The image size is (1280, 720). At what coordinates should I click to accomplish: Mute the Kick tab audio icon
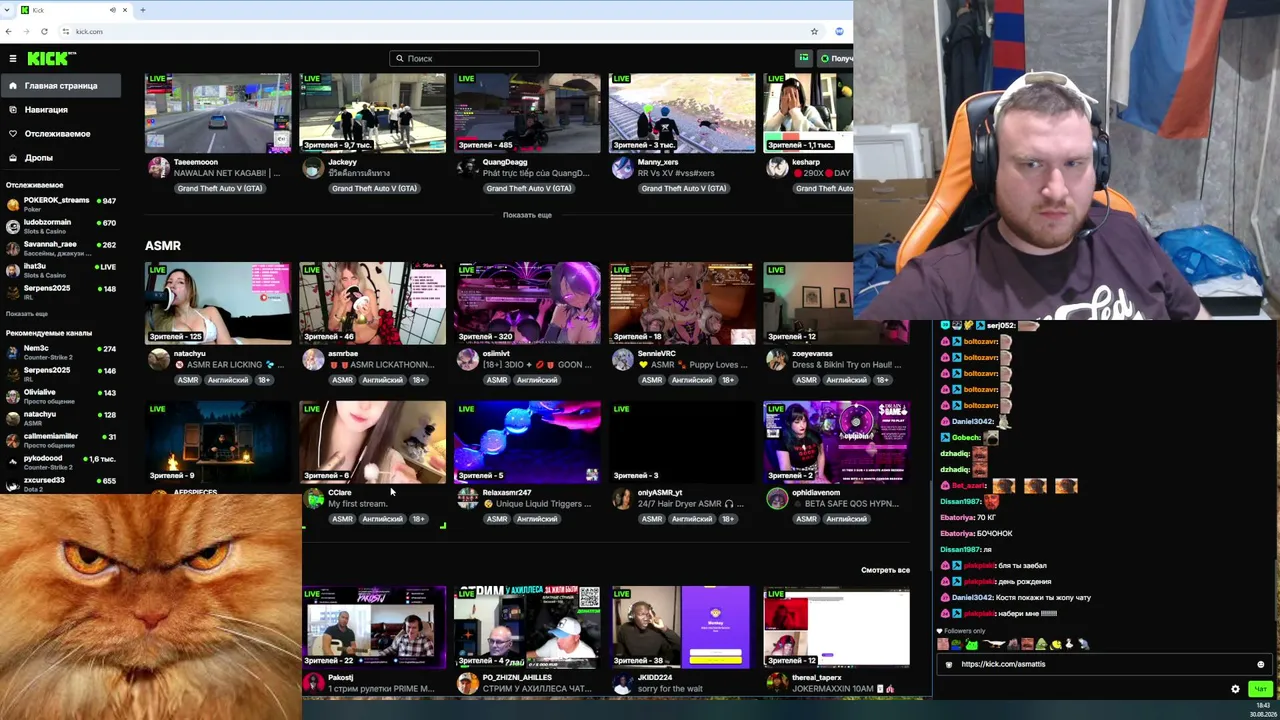point(113,10)
